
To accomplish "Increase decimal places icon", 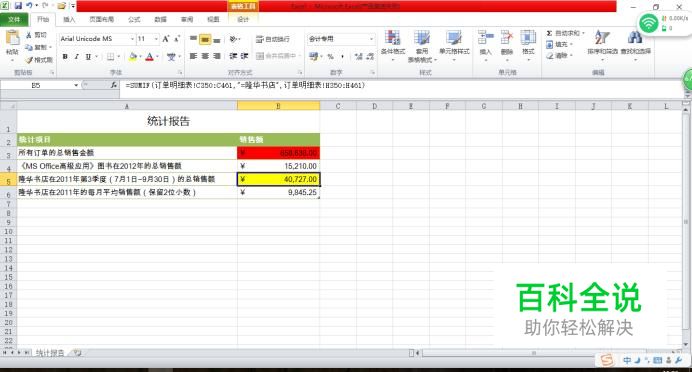I will tap(358, 56).
